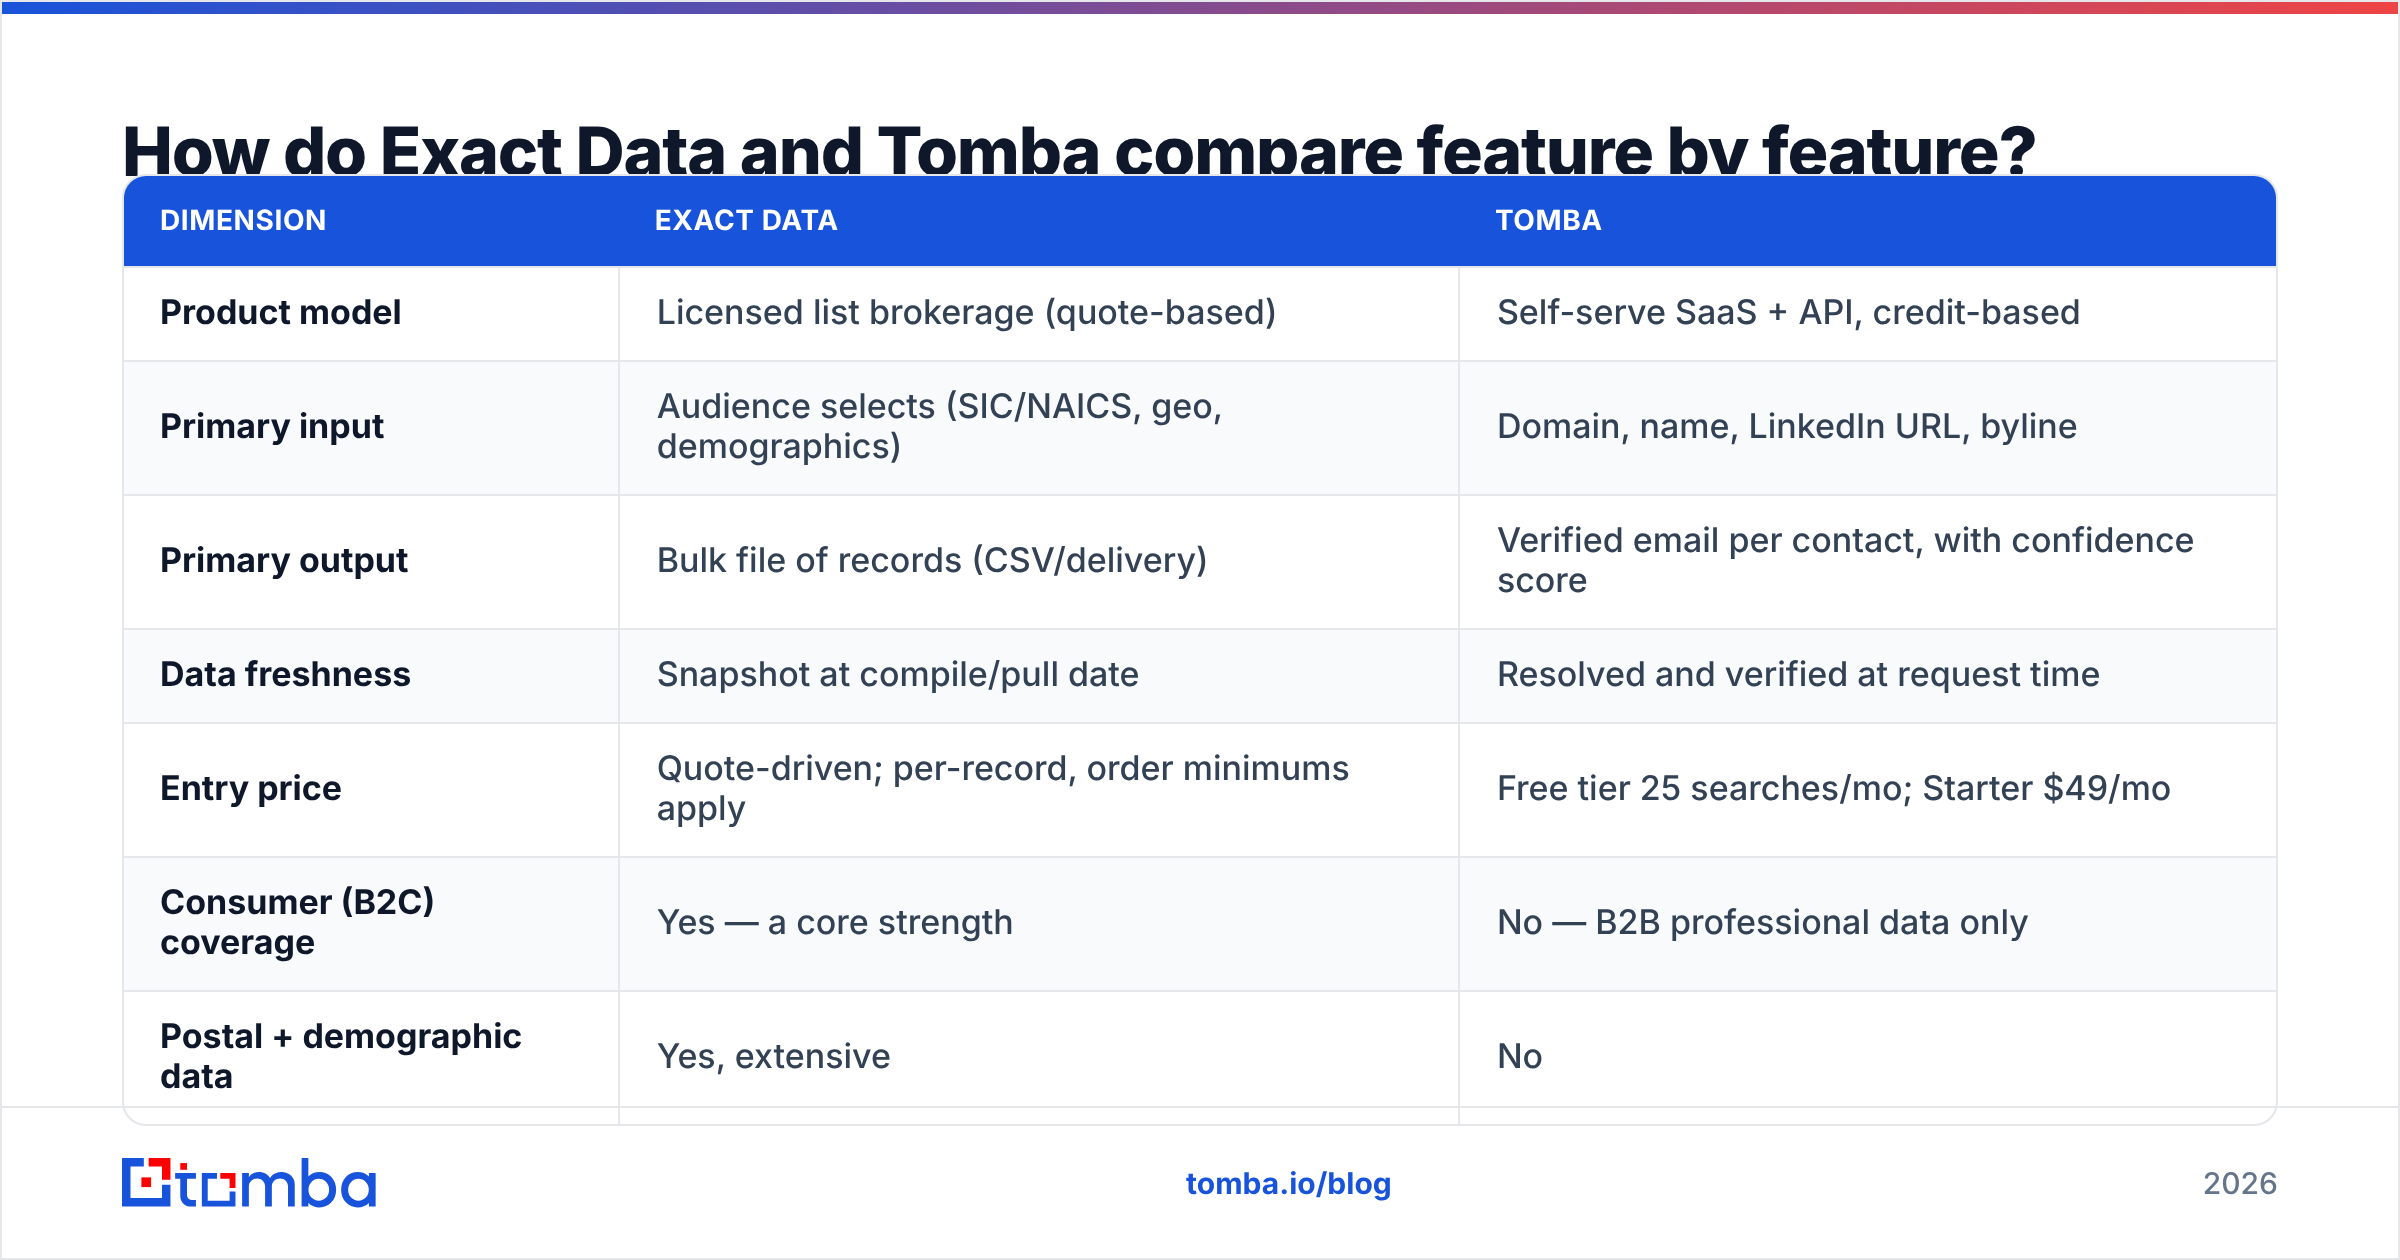Viewport: 2400px width, 1260px height.
Task: Select the Postal + demographic data label
Action: [341, 1057]
